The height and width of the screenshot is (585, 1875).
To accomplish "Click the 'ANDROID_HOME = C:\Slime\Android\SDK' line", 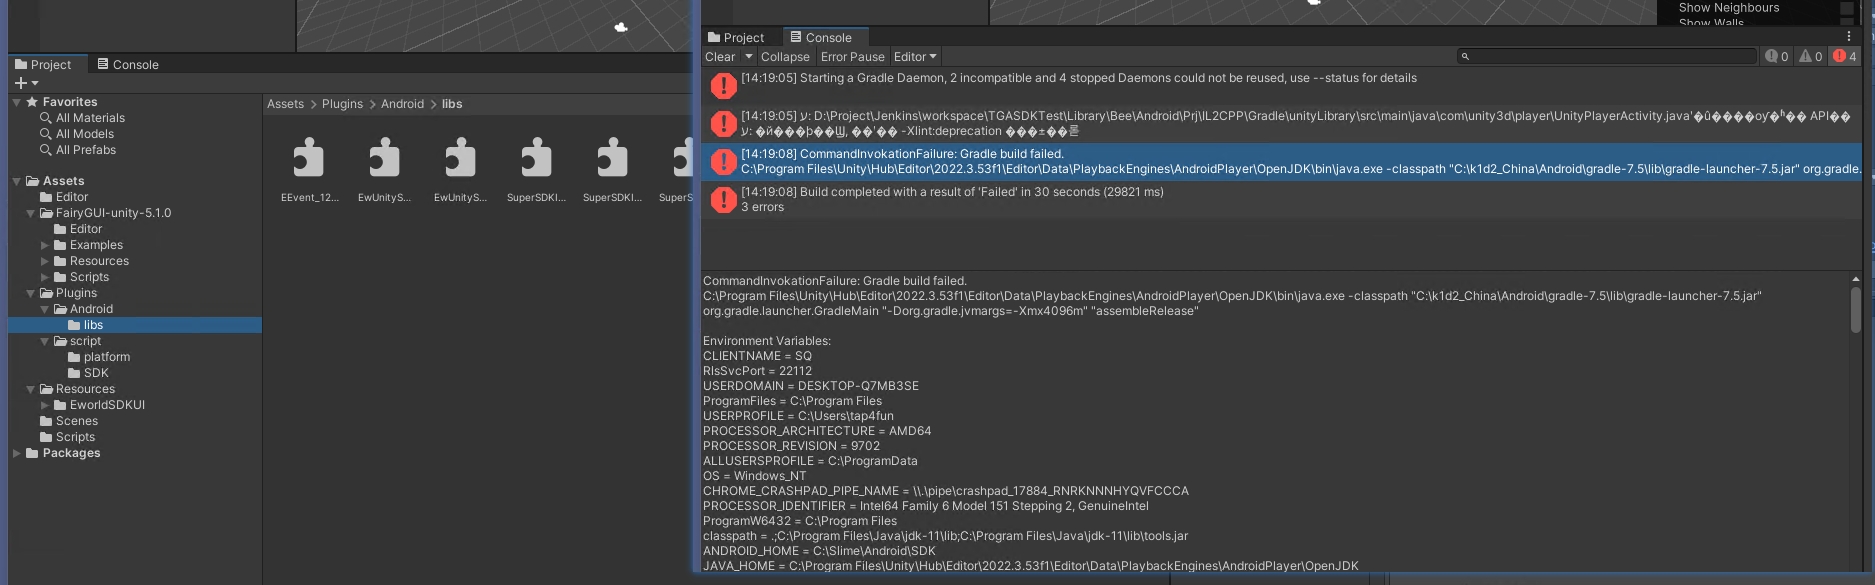I will [819, 551].
